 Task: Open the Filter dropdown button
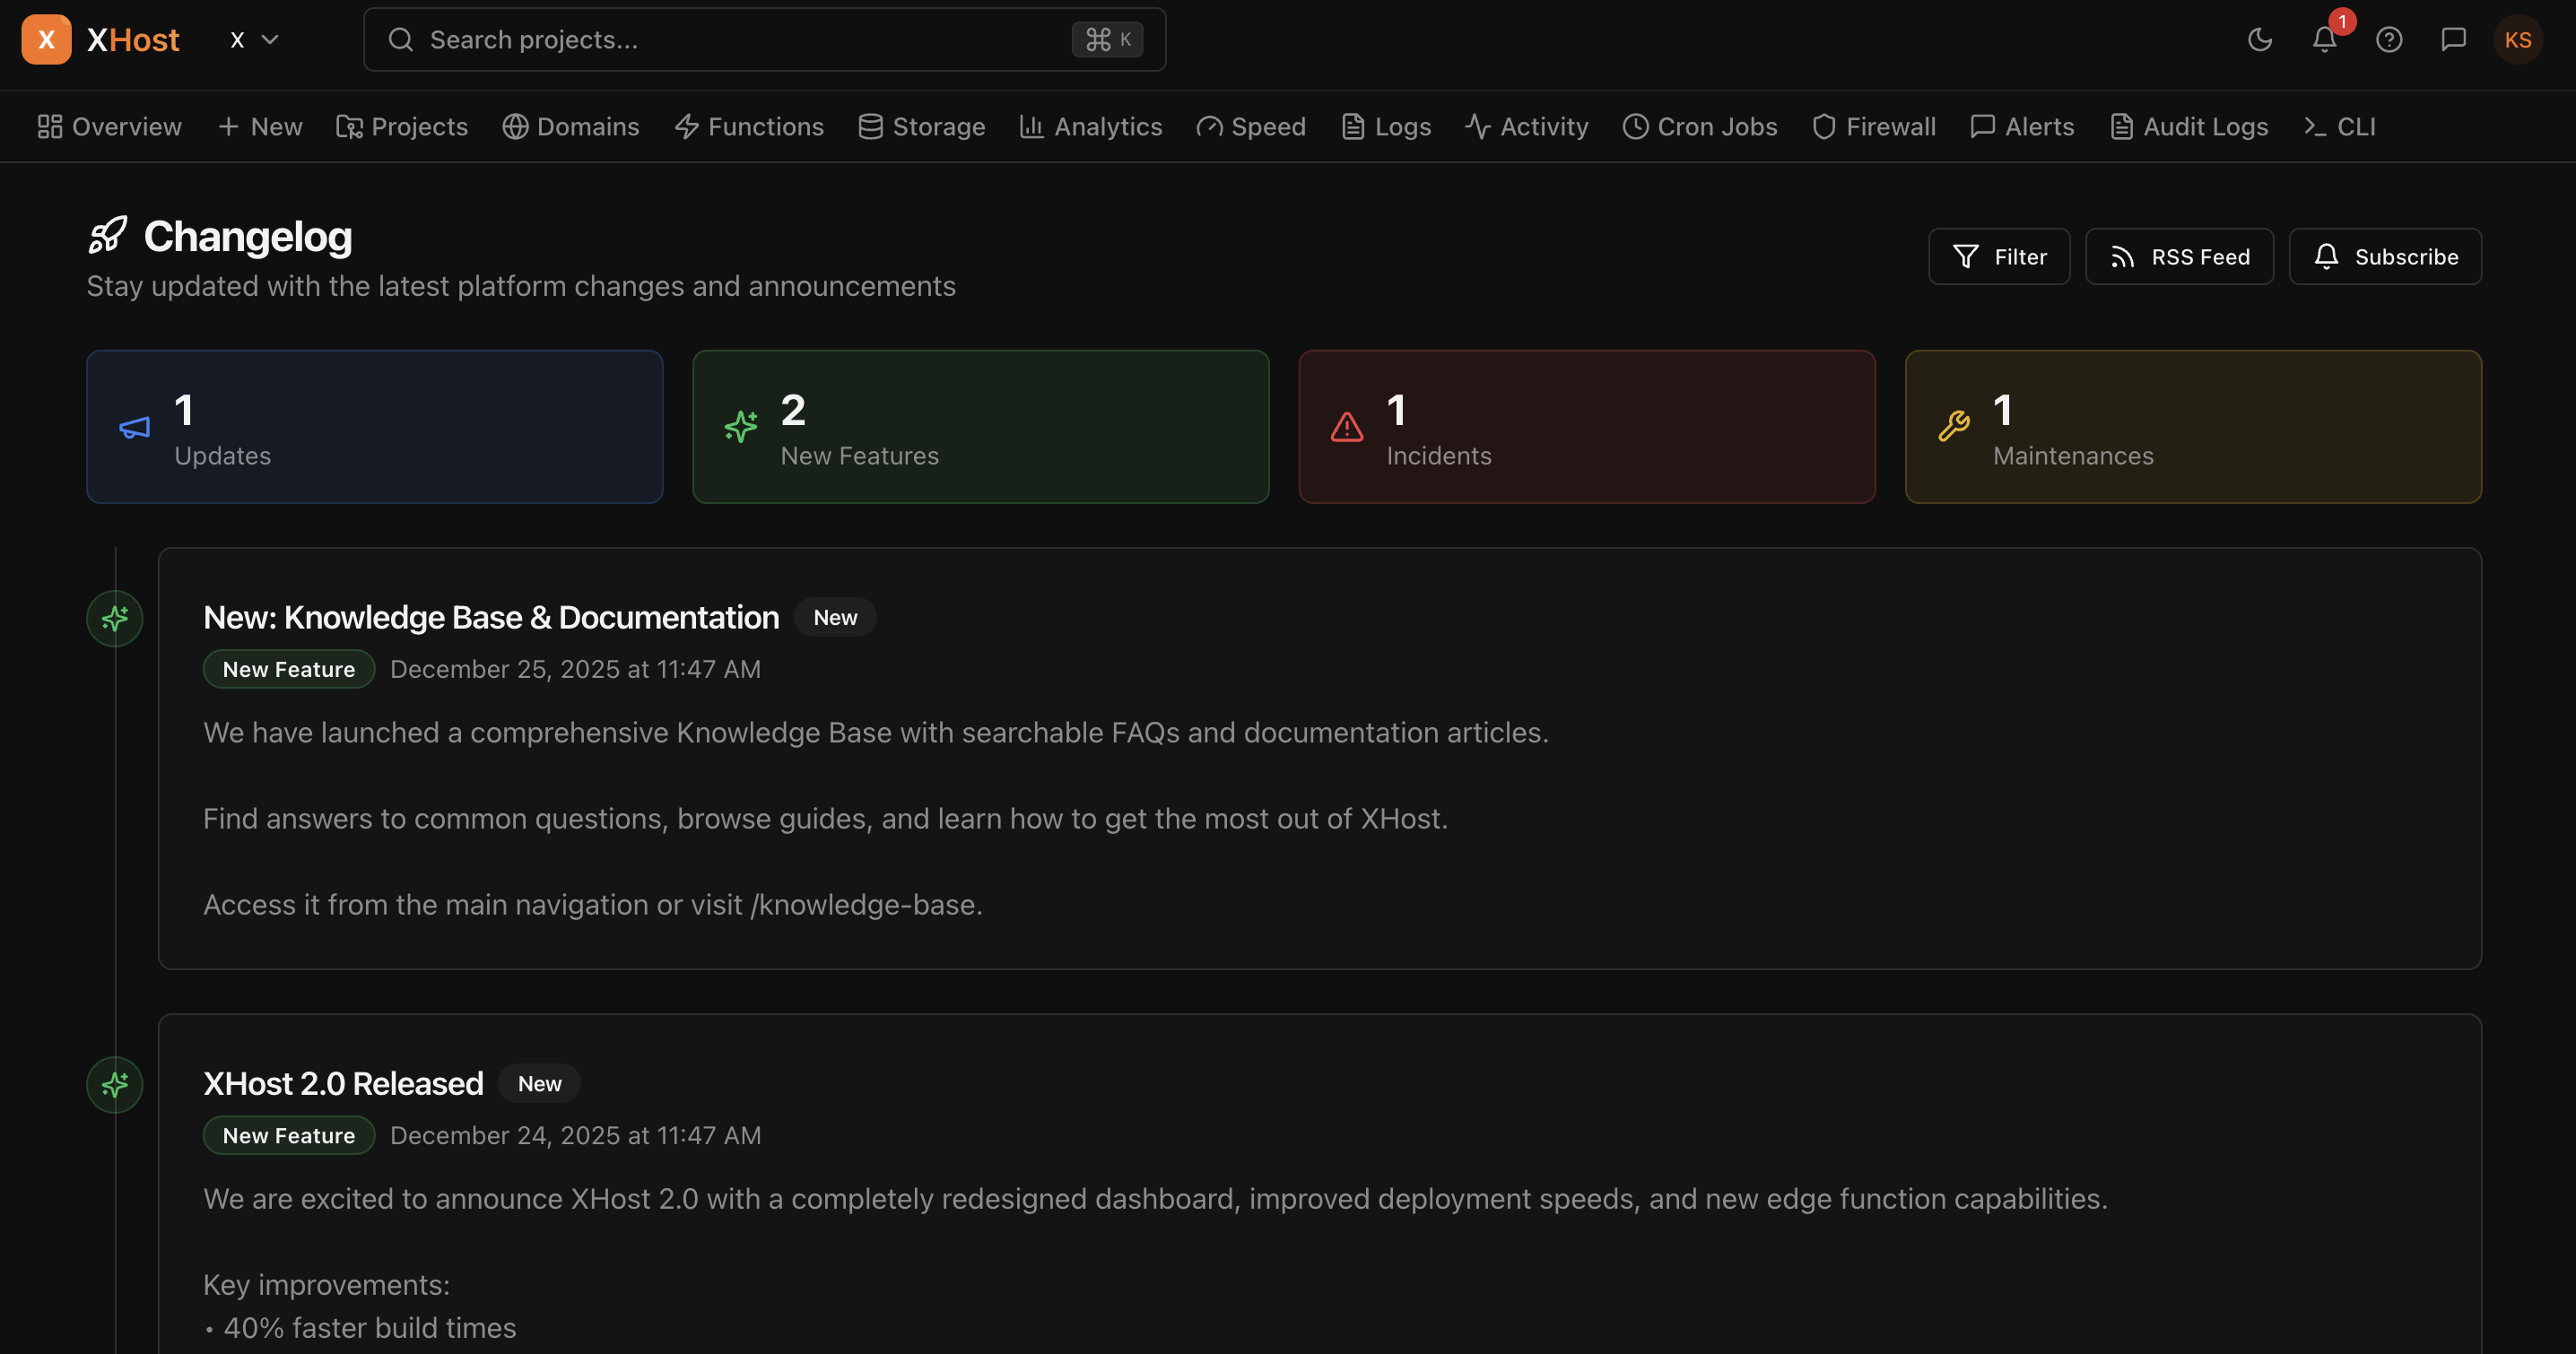click(1998, 257)
